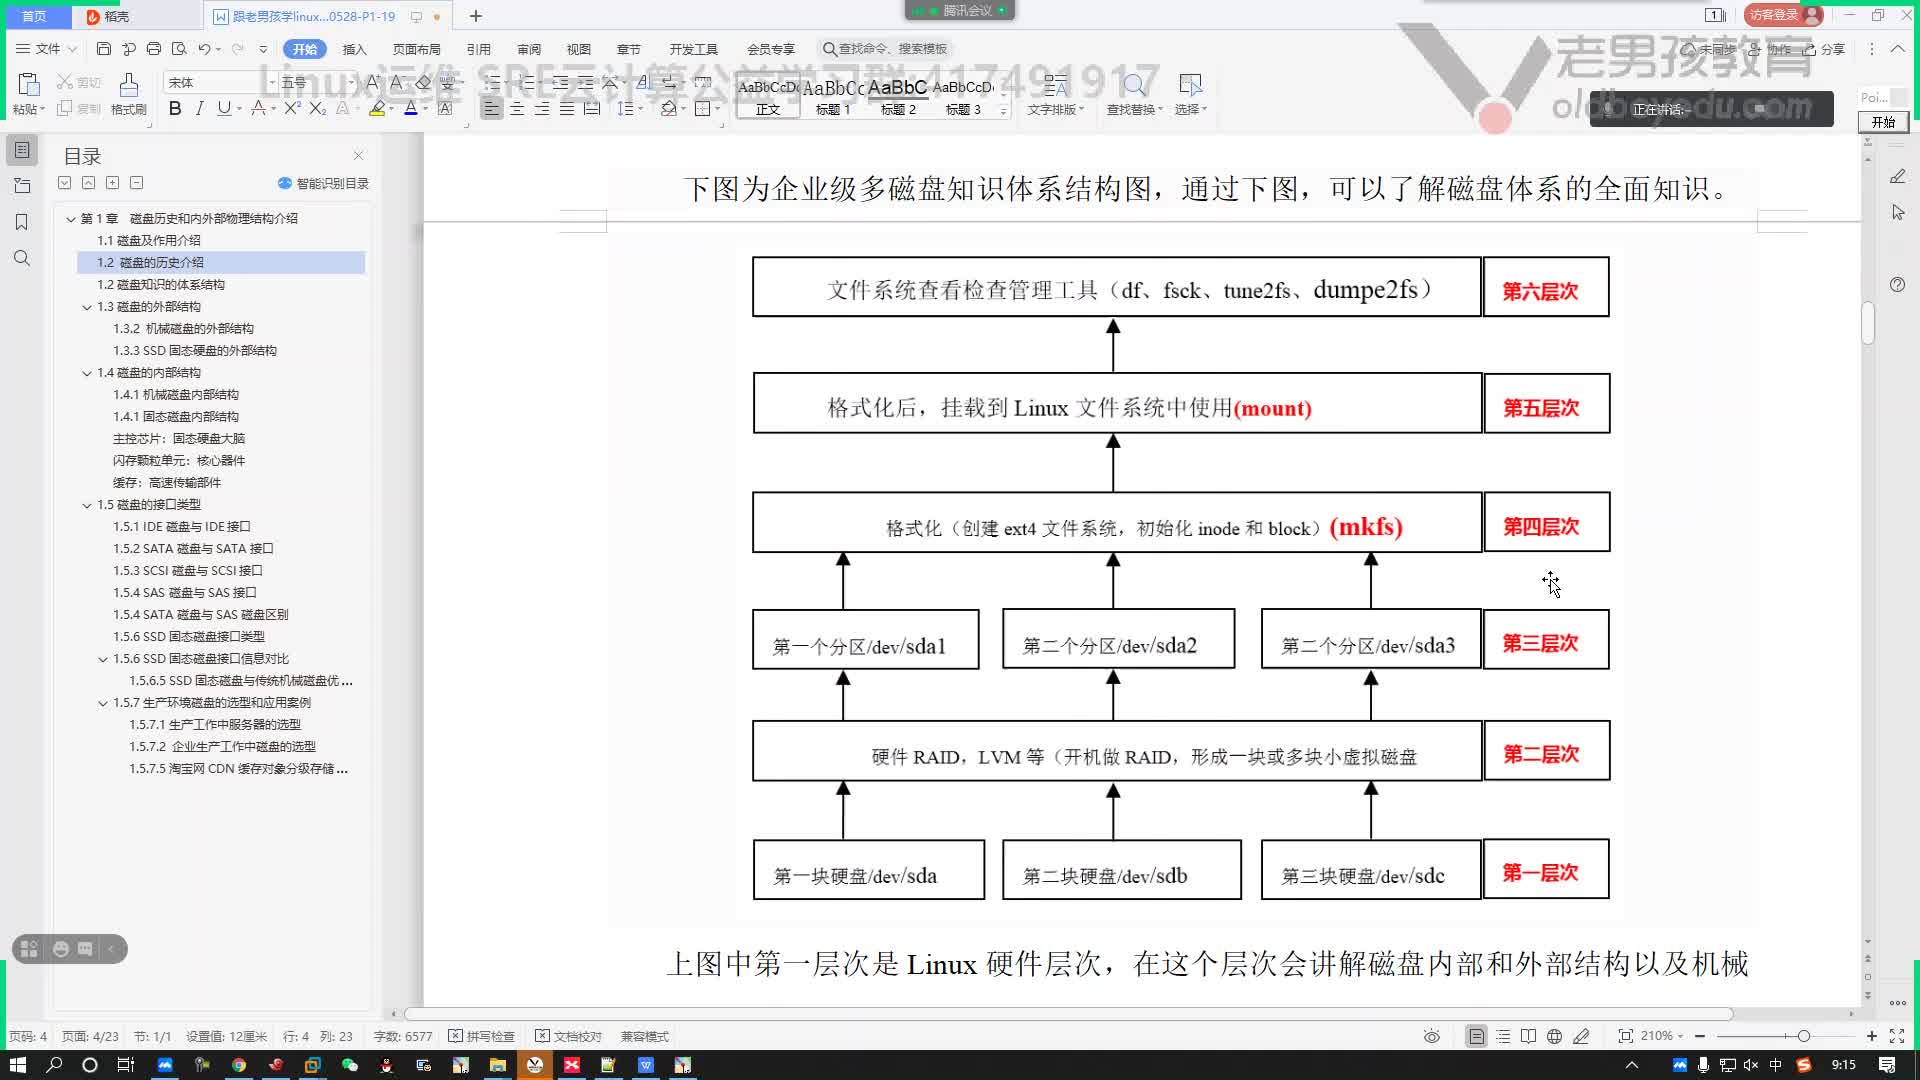Viewport: 1920px width, 1080px height.
Task: Switch to web layout view icon
Action: coord(1554,1036)
